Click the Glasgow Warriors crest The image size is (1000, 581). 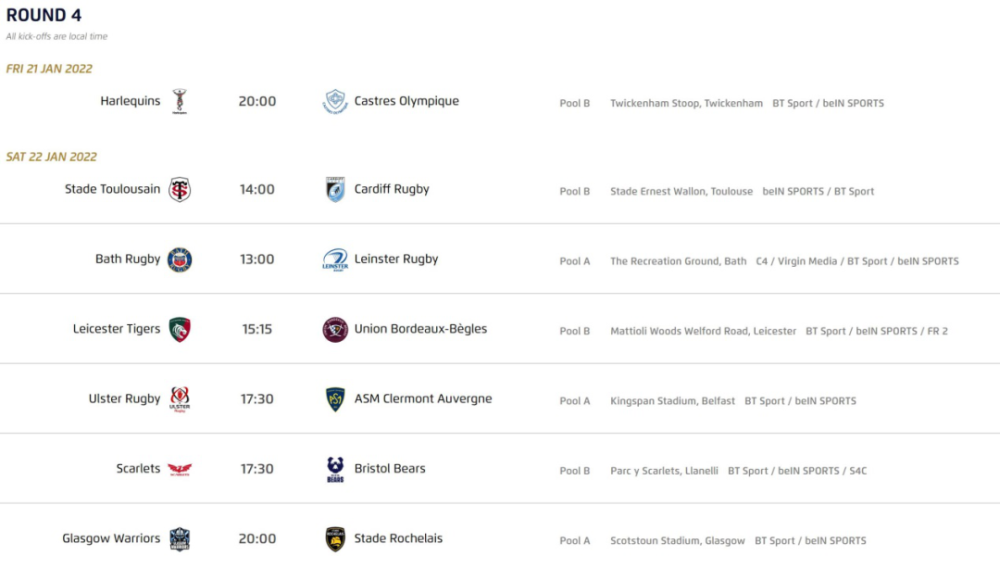coord(180,539)
